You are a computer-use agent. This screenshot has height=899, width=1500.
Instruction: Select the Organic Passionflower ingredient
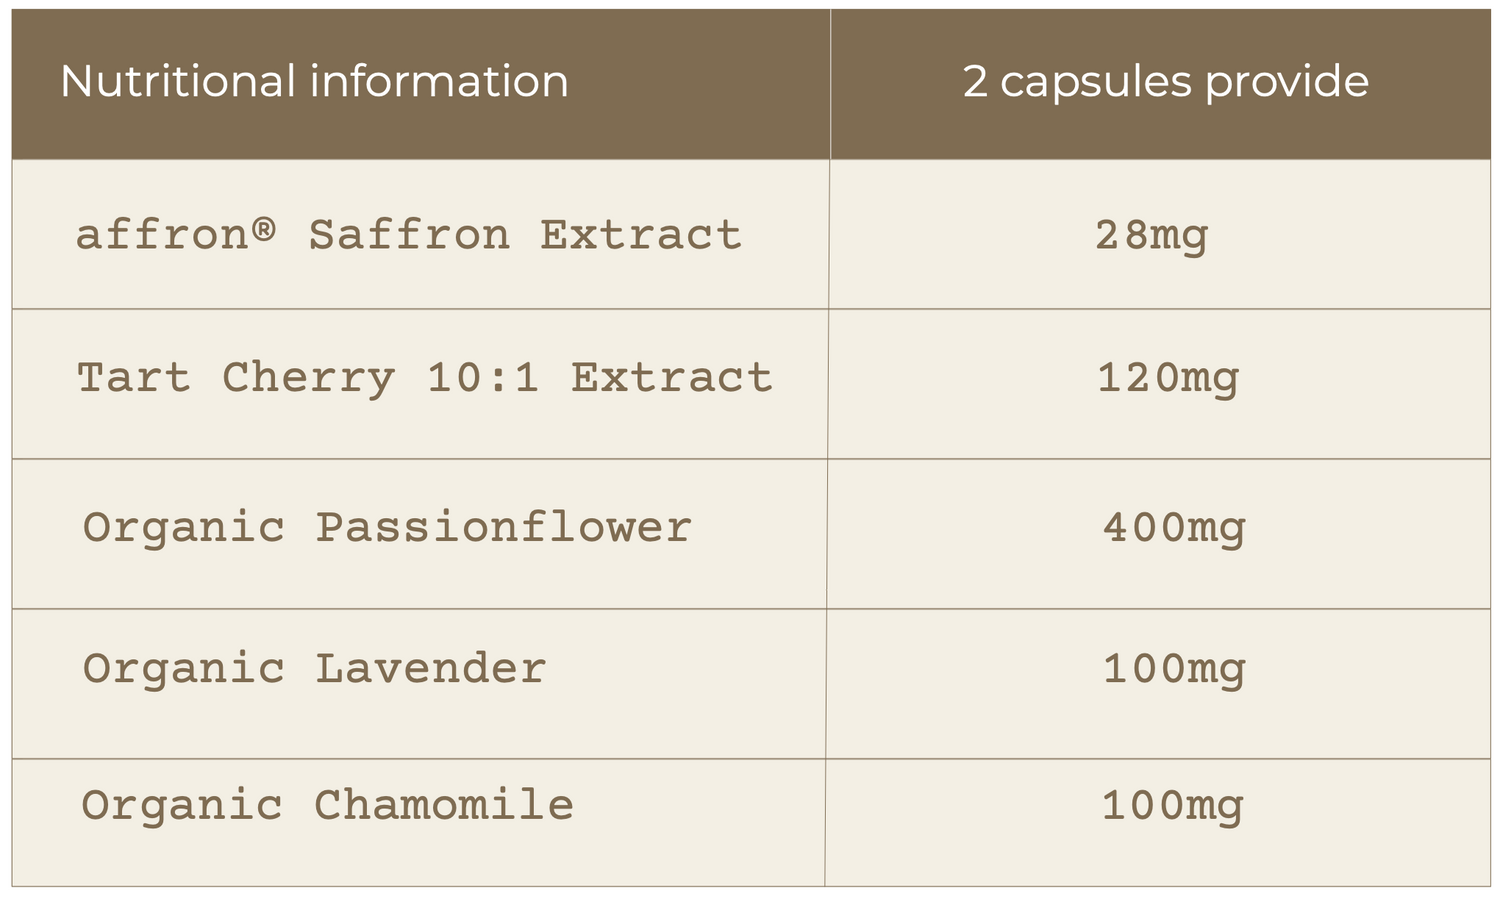pyautogui.click(x=387, y=528)
